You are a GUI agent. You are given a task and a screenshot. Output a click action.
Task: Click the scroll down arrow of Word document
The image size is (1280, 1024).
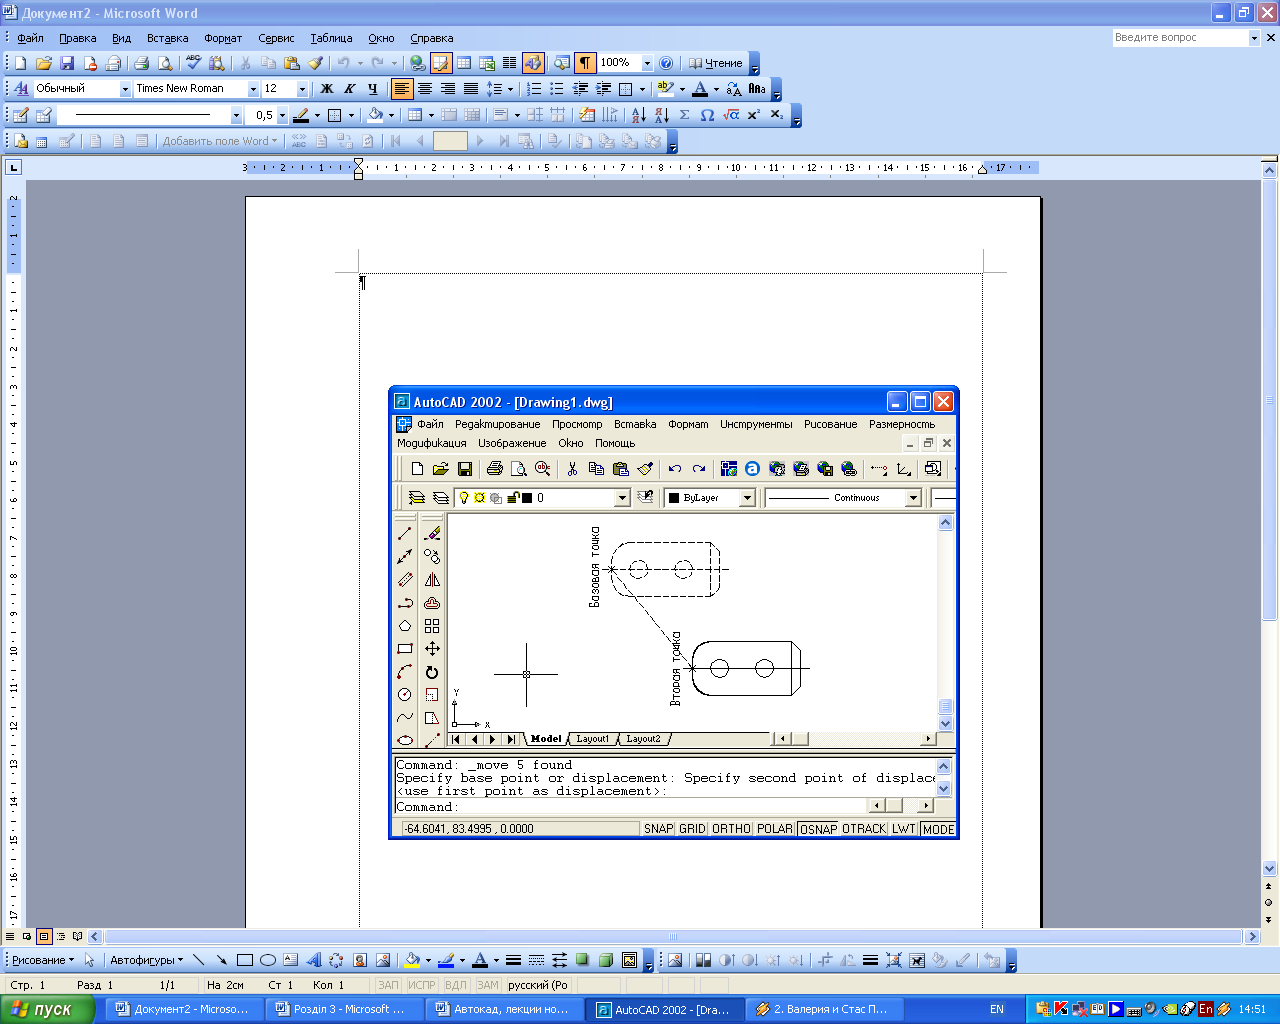pyautogui.click(x=1270, y=869)
